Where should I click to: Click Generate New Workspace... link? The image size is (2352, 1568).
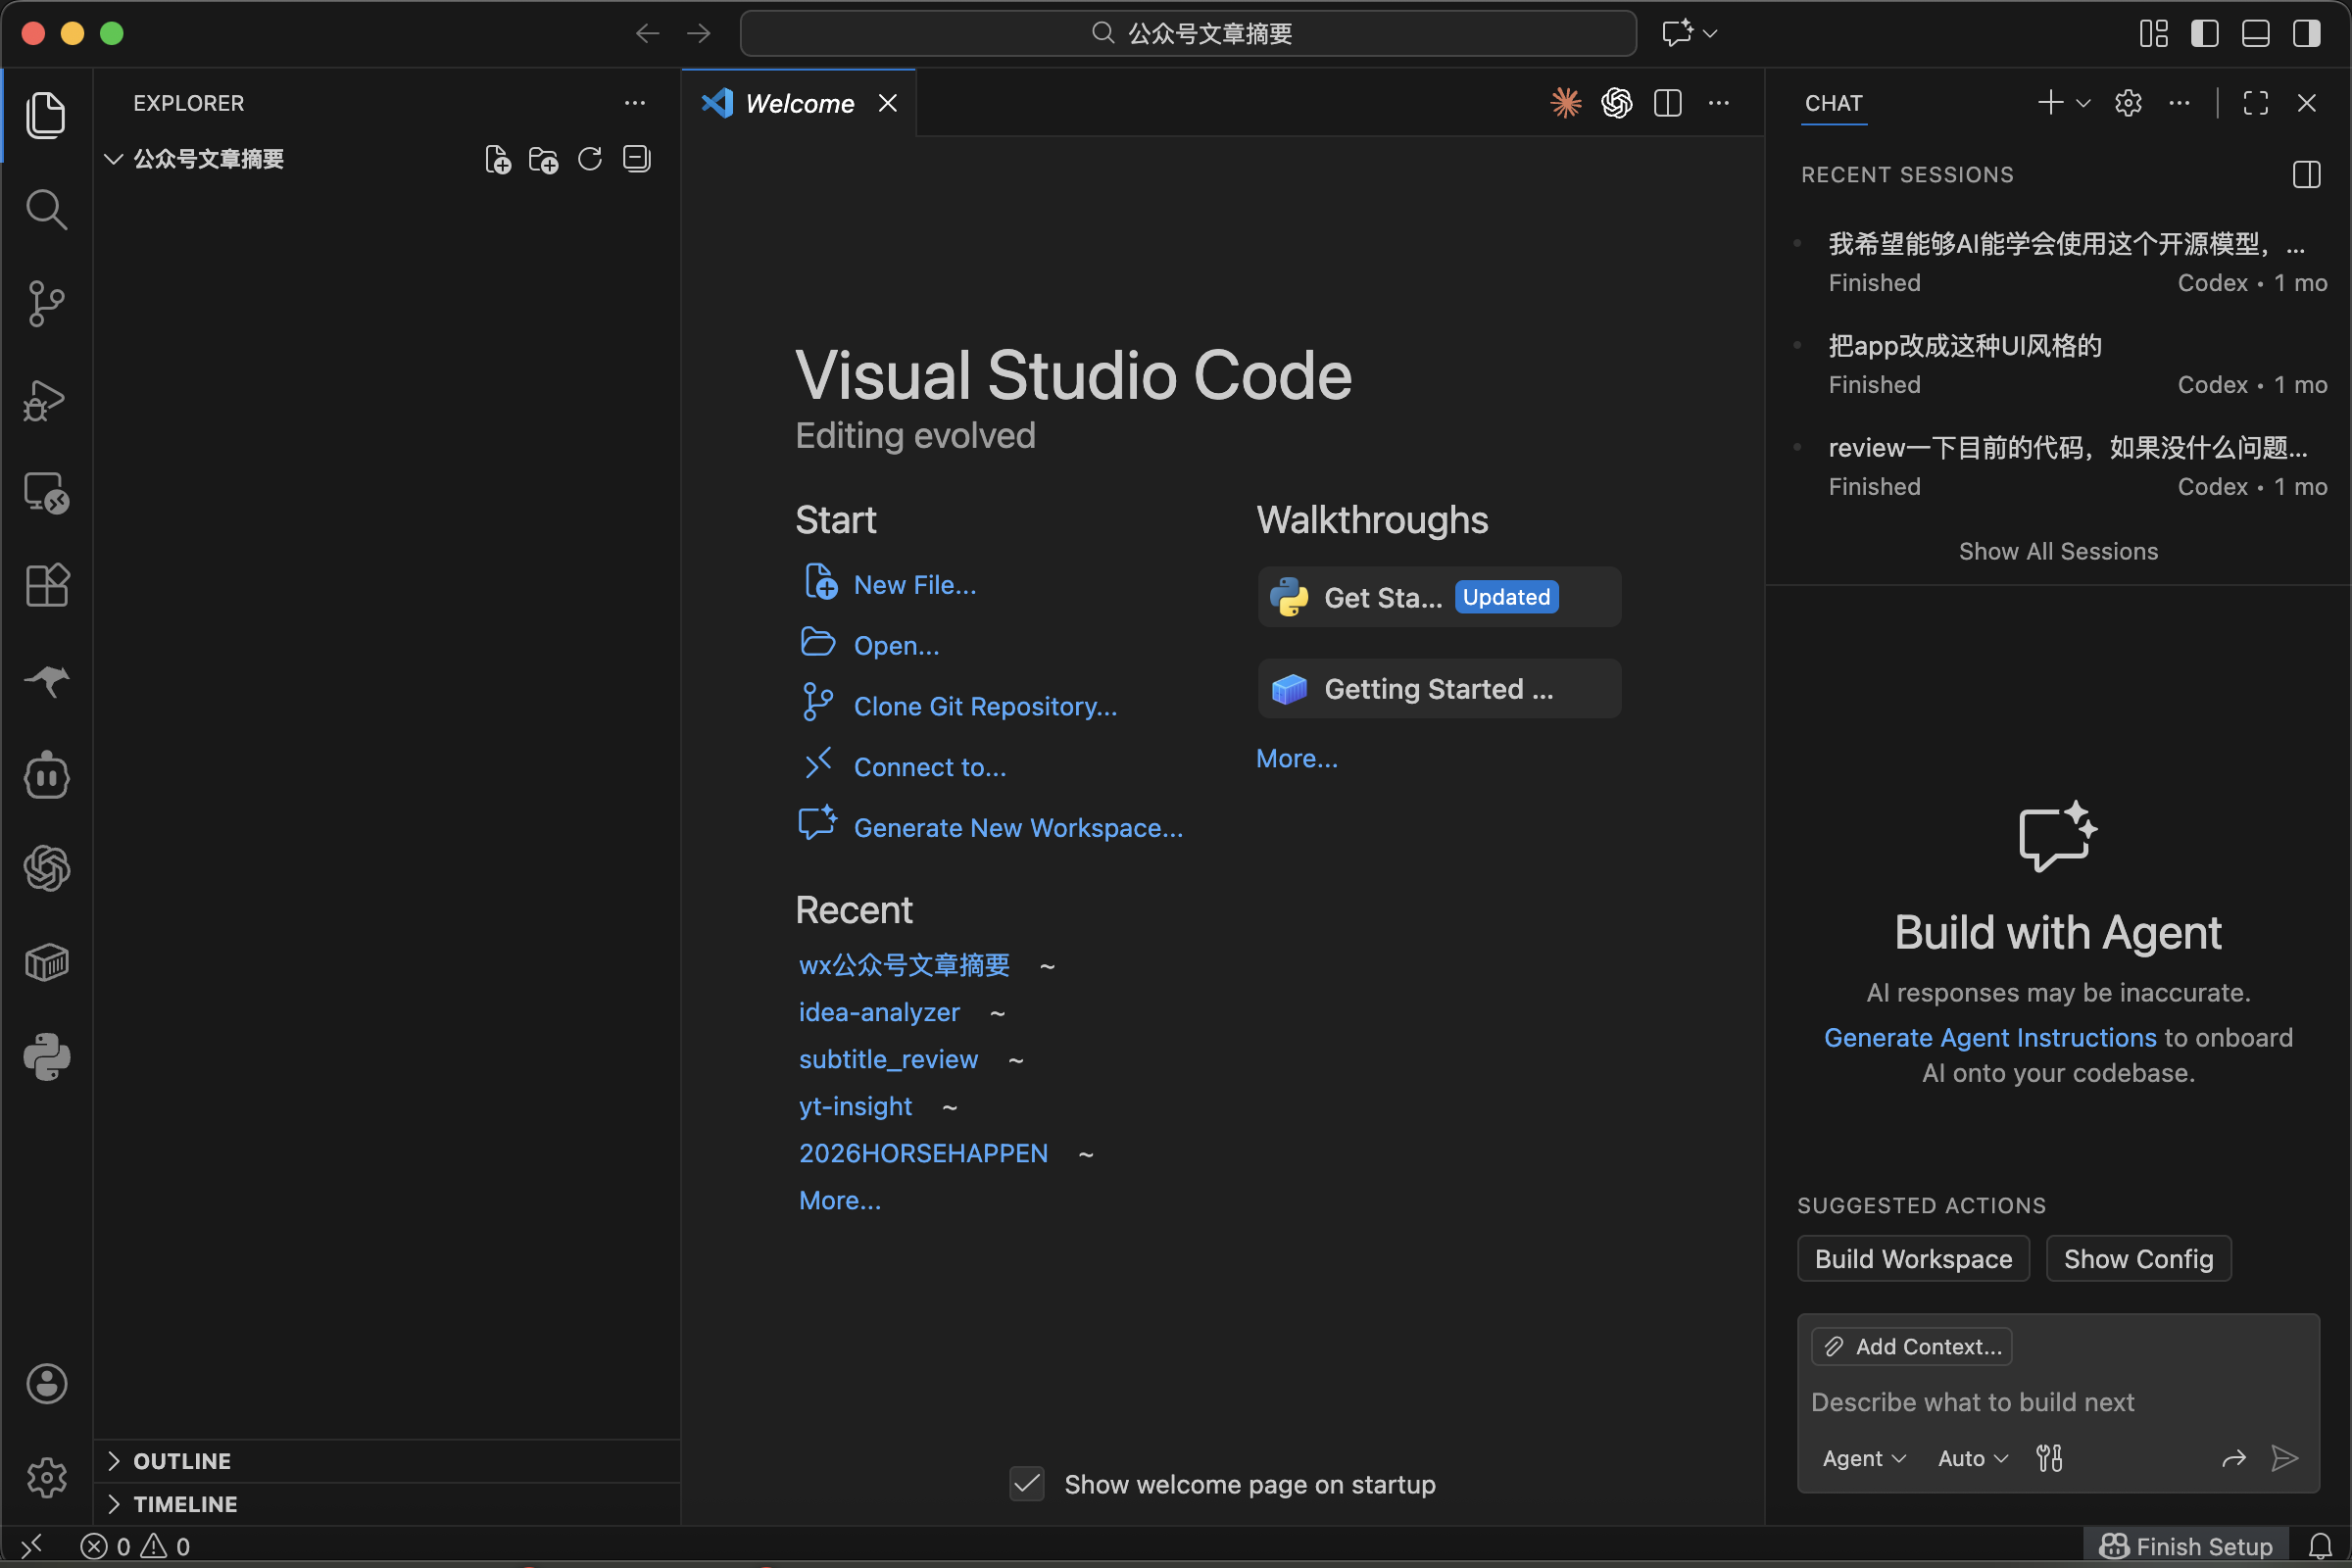[1018, 828]
